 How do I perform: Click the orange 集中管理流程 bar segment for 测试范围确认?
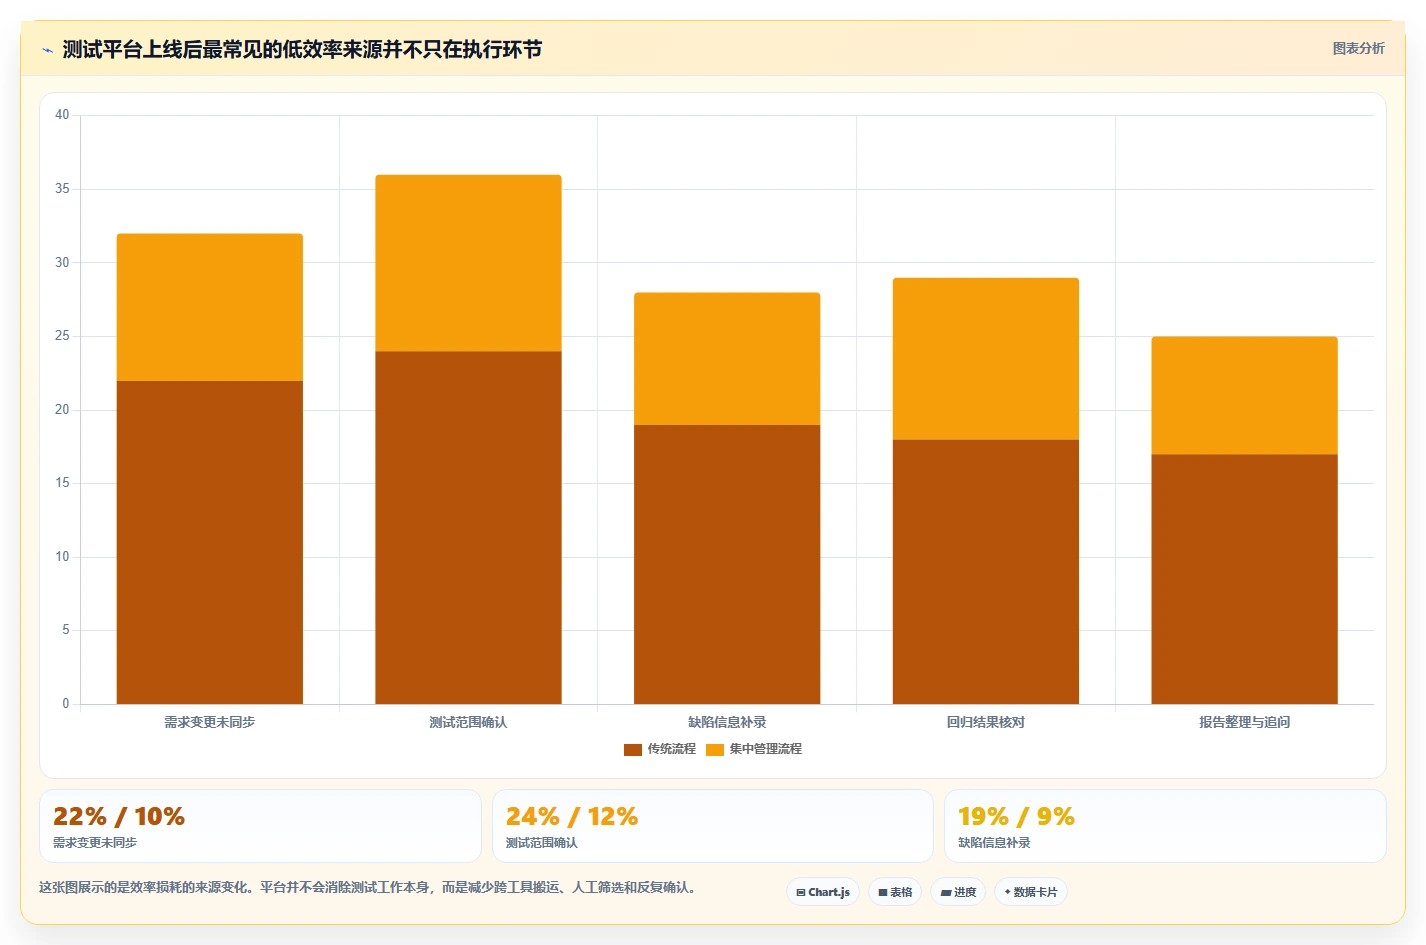(x=468, y=263)
